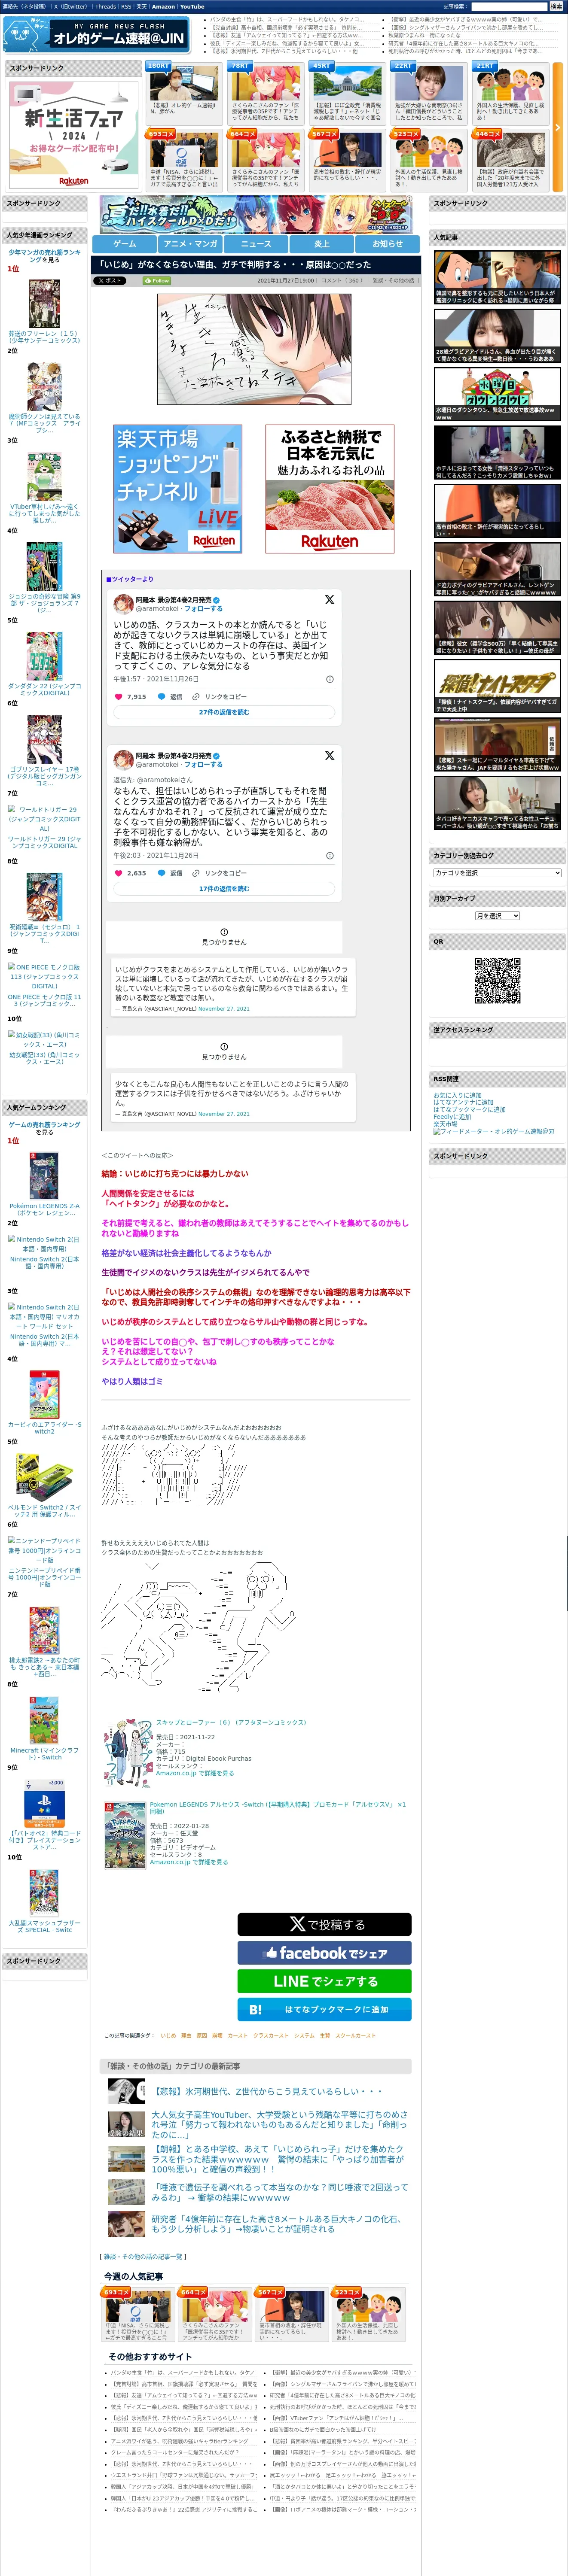Open ふるさと納税で日本を元気に ad
568x2576 pixels.
(x=330, y=489)
